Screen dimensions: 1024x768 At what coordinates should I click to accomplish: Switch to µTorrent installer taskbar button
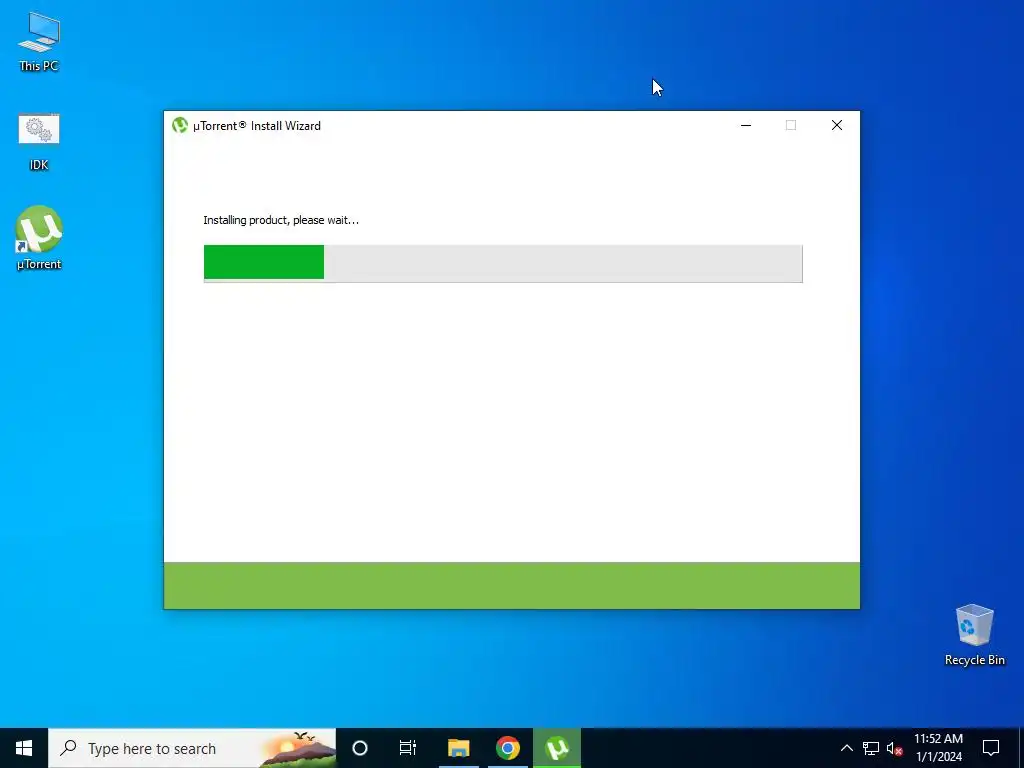[557, 748]
